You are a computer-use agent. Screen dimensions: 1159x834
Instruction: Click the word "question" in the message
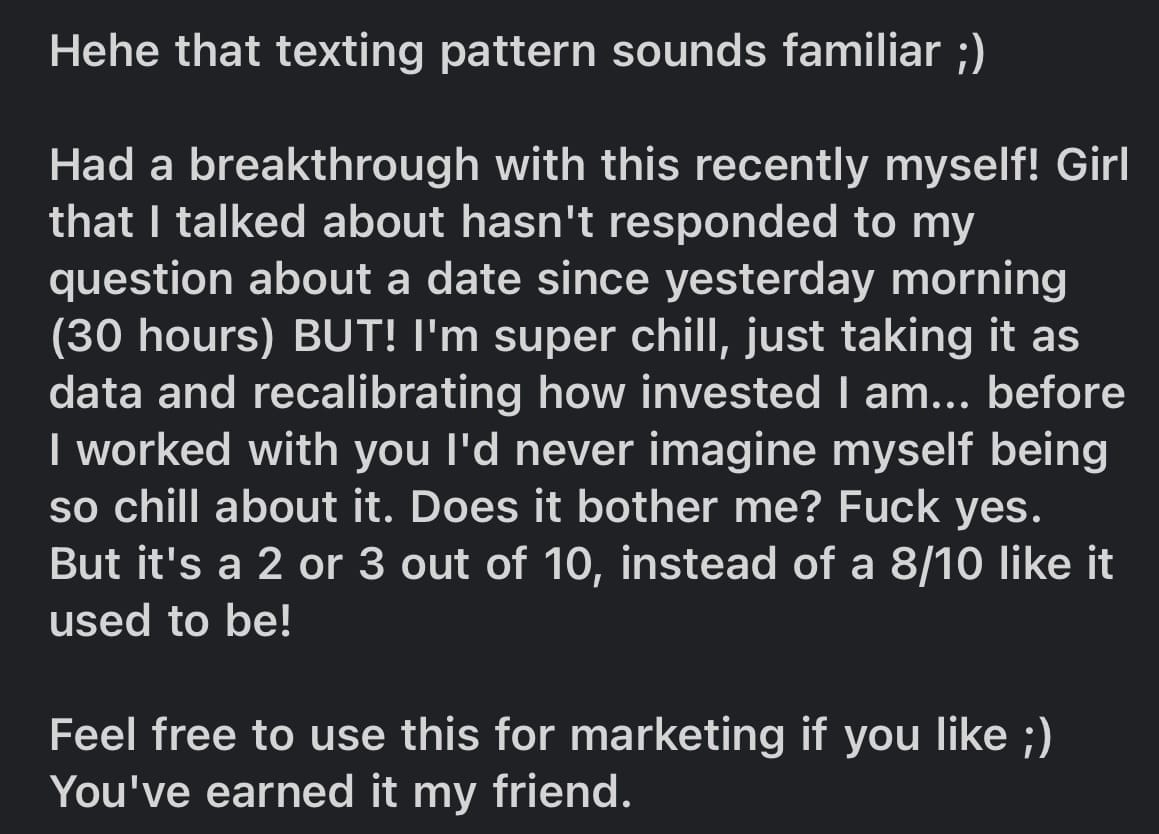click(x=141, y=281)
